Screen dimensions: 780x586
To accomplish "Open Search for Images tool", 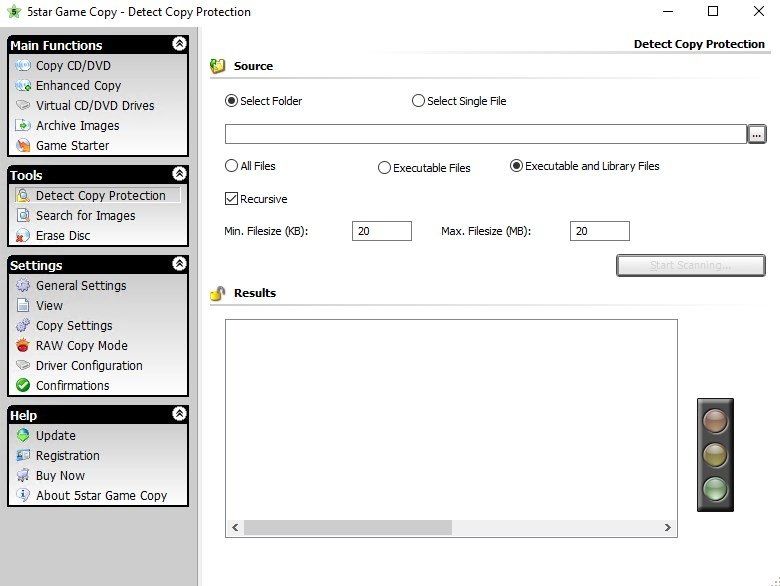I will pyautogui.click(x=86, y=215).
